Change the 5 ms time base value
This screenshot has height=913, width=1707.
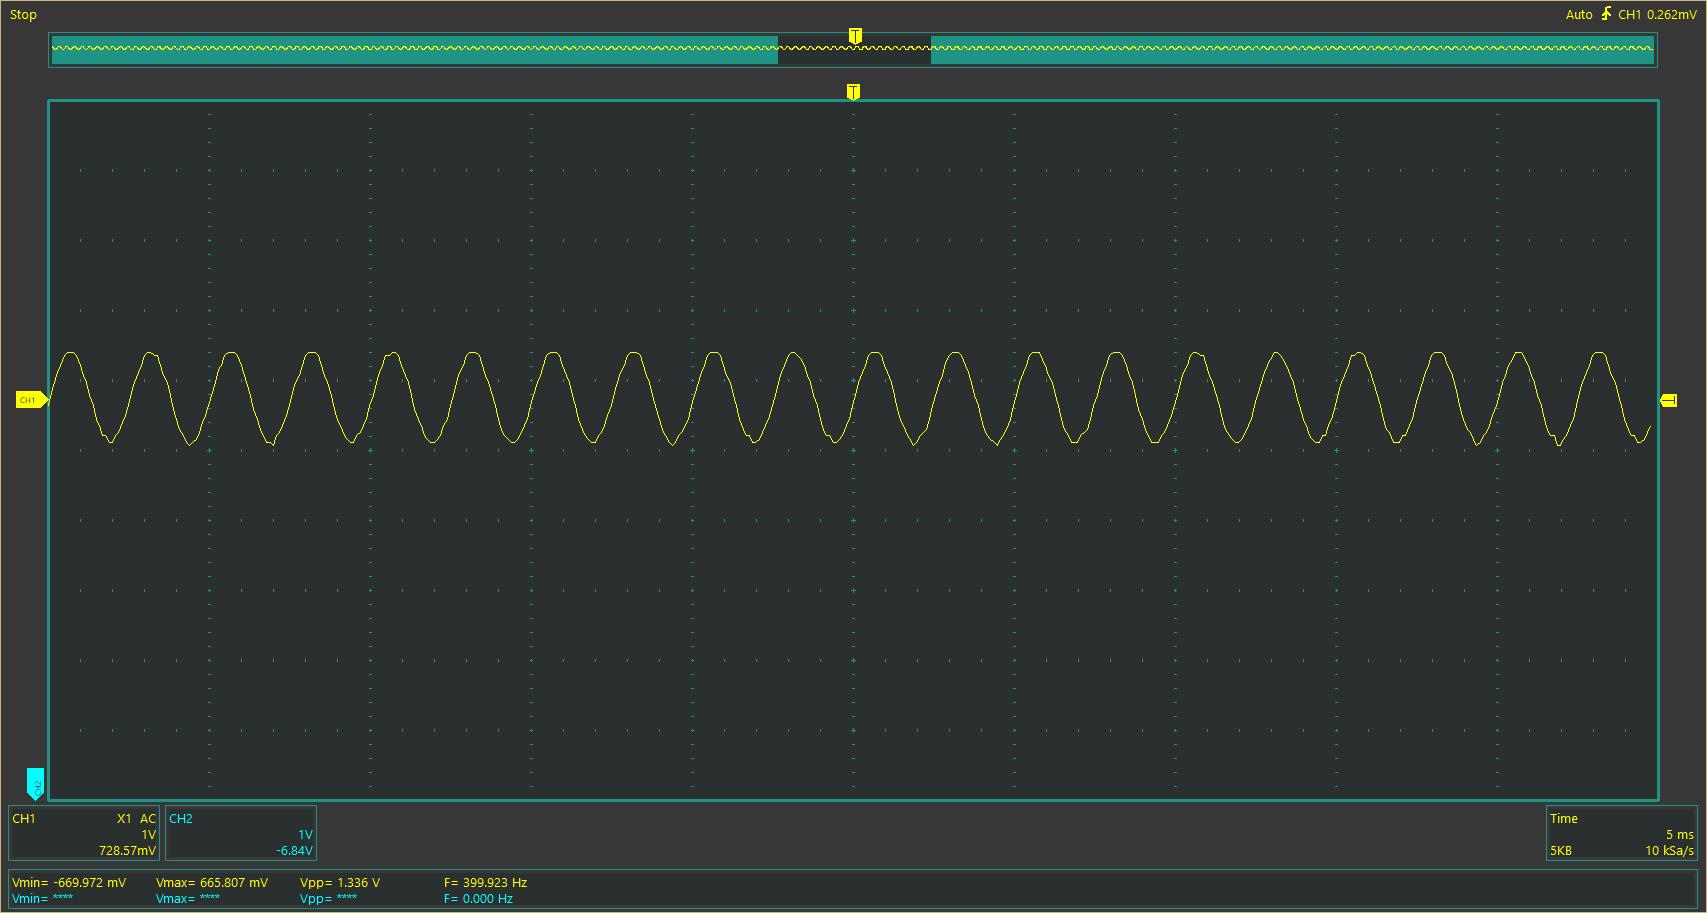point(1679,834)
